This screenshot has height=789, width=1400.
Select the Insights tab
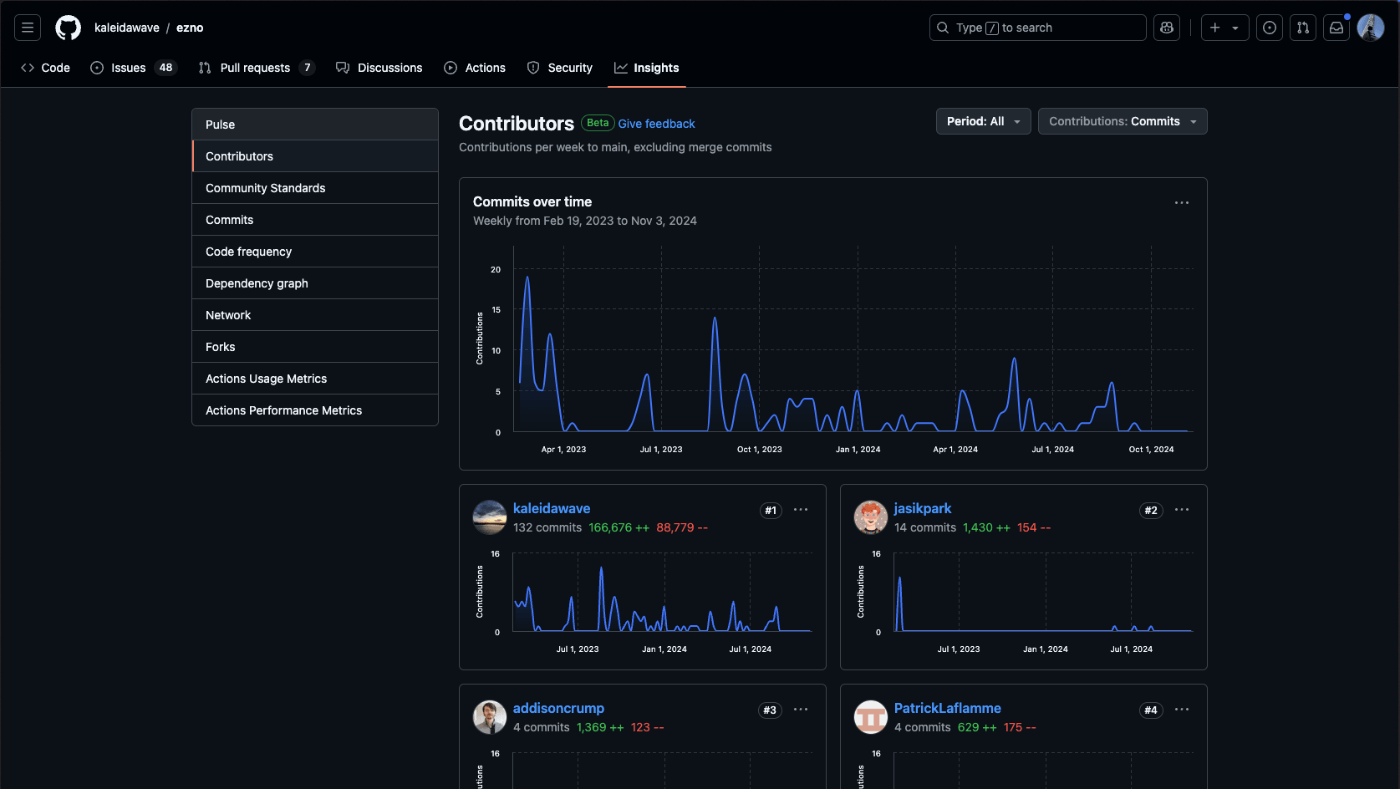click(647, 68)
